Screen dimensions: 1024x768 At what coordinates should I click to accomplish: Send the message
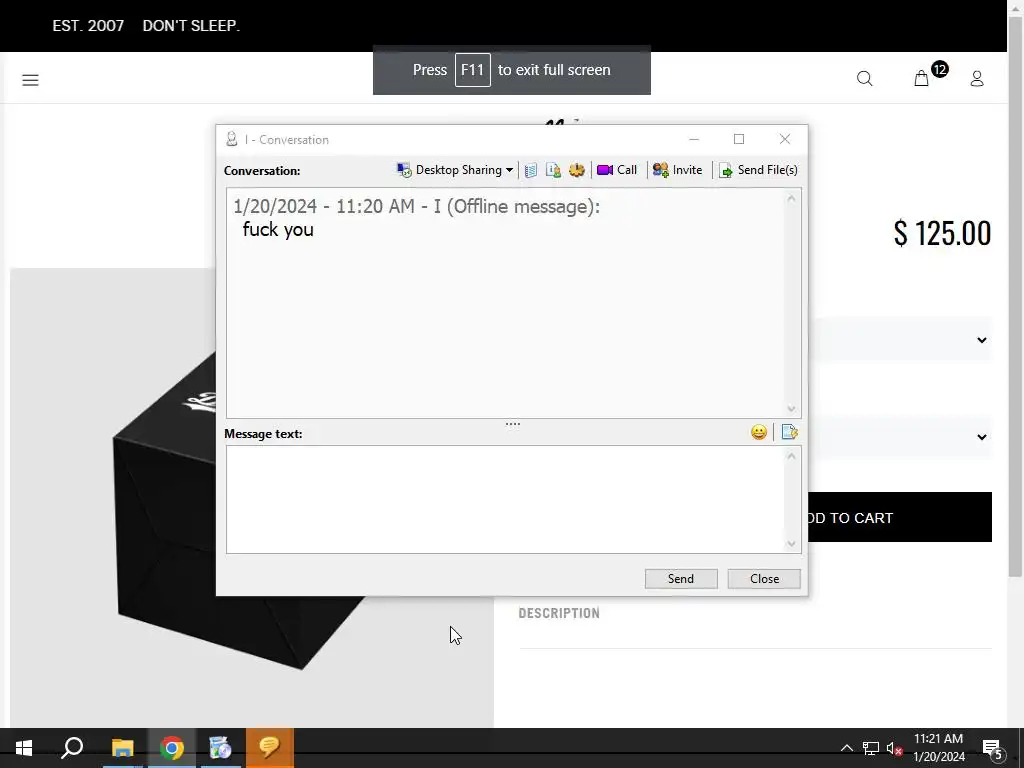pyautogui.click(x=681, y=579)
